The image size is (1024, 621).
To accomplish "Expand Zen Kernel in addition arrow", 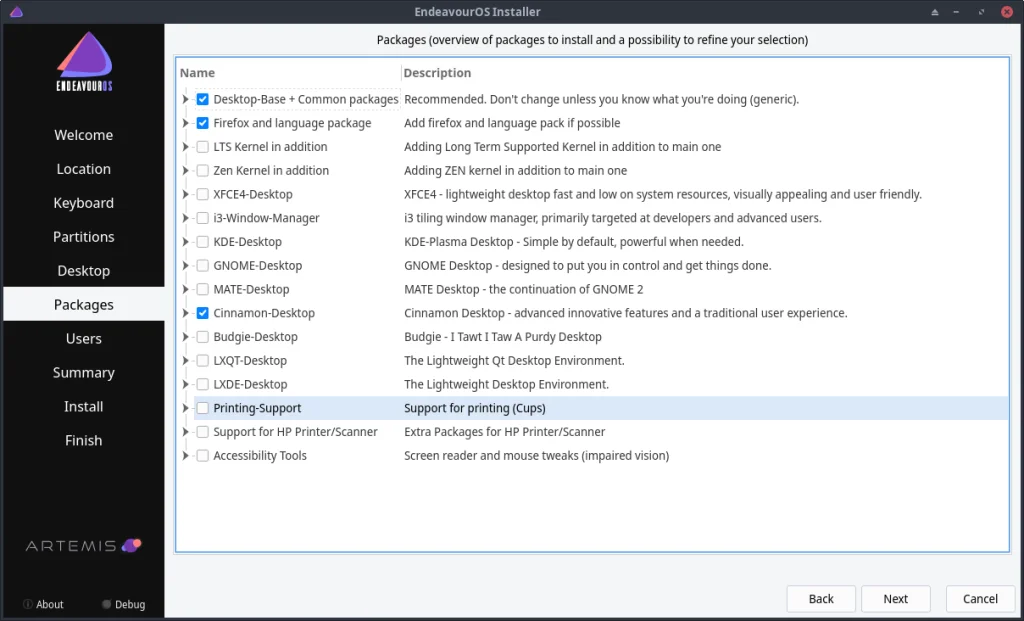I will [x=185, y=170].
